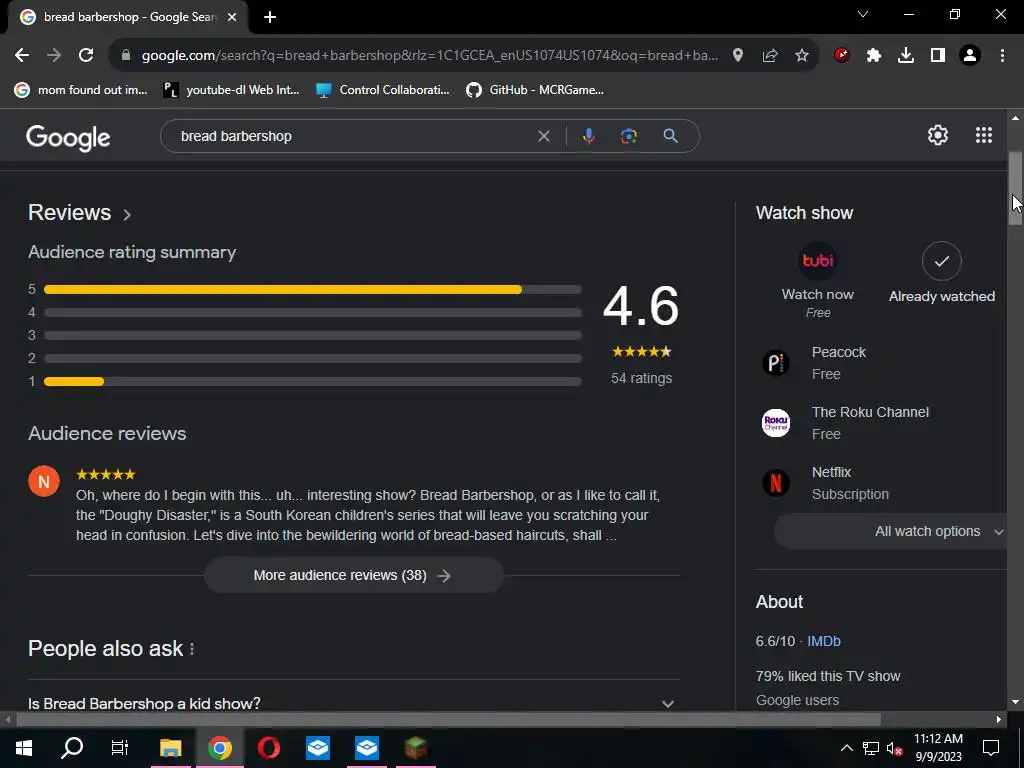The height and width of the screenshot is (768, 1024).
Task: Open the taskbar clock showing 11:12 AM
Action: tap(938, 748)
